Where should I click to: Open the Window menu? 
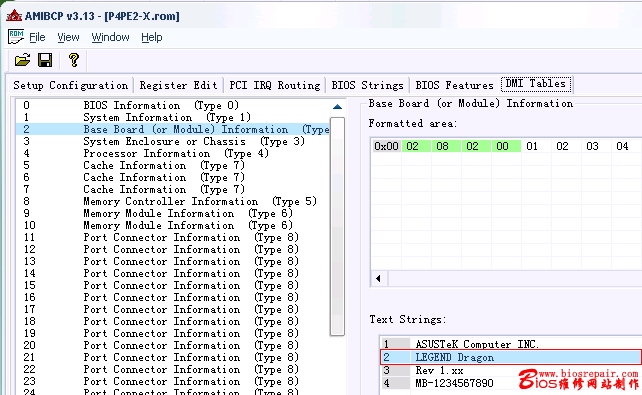point(111,37)
